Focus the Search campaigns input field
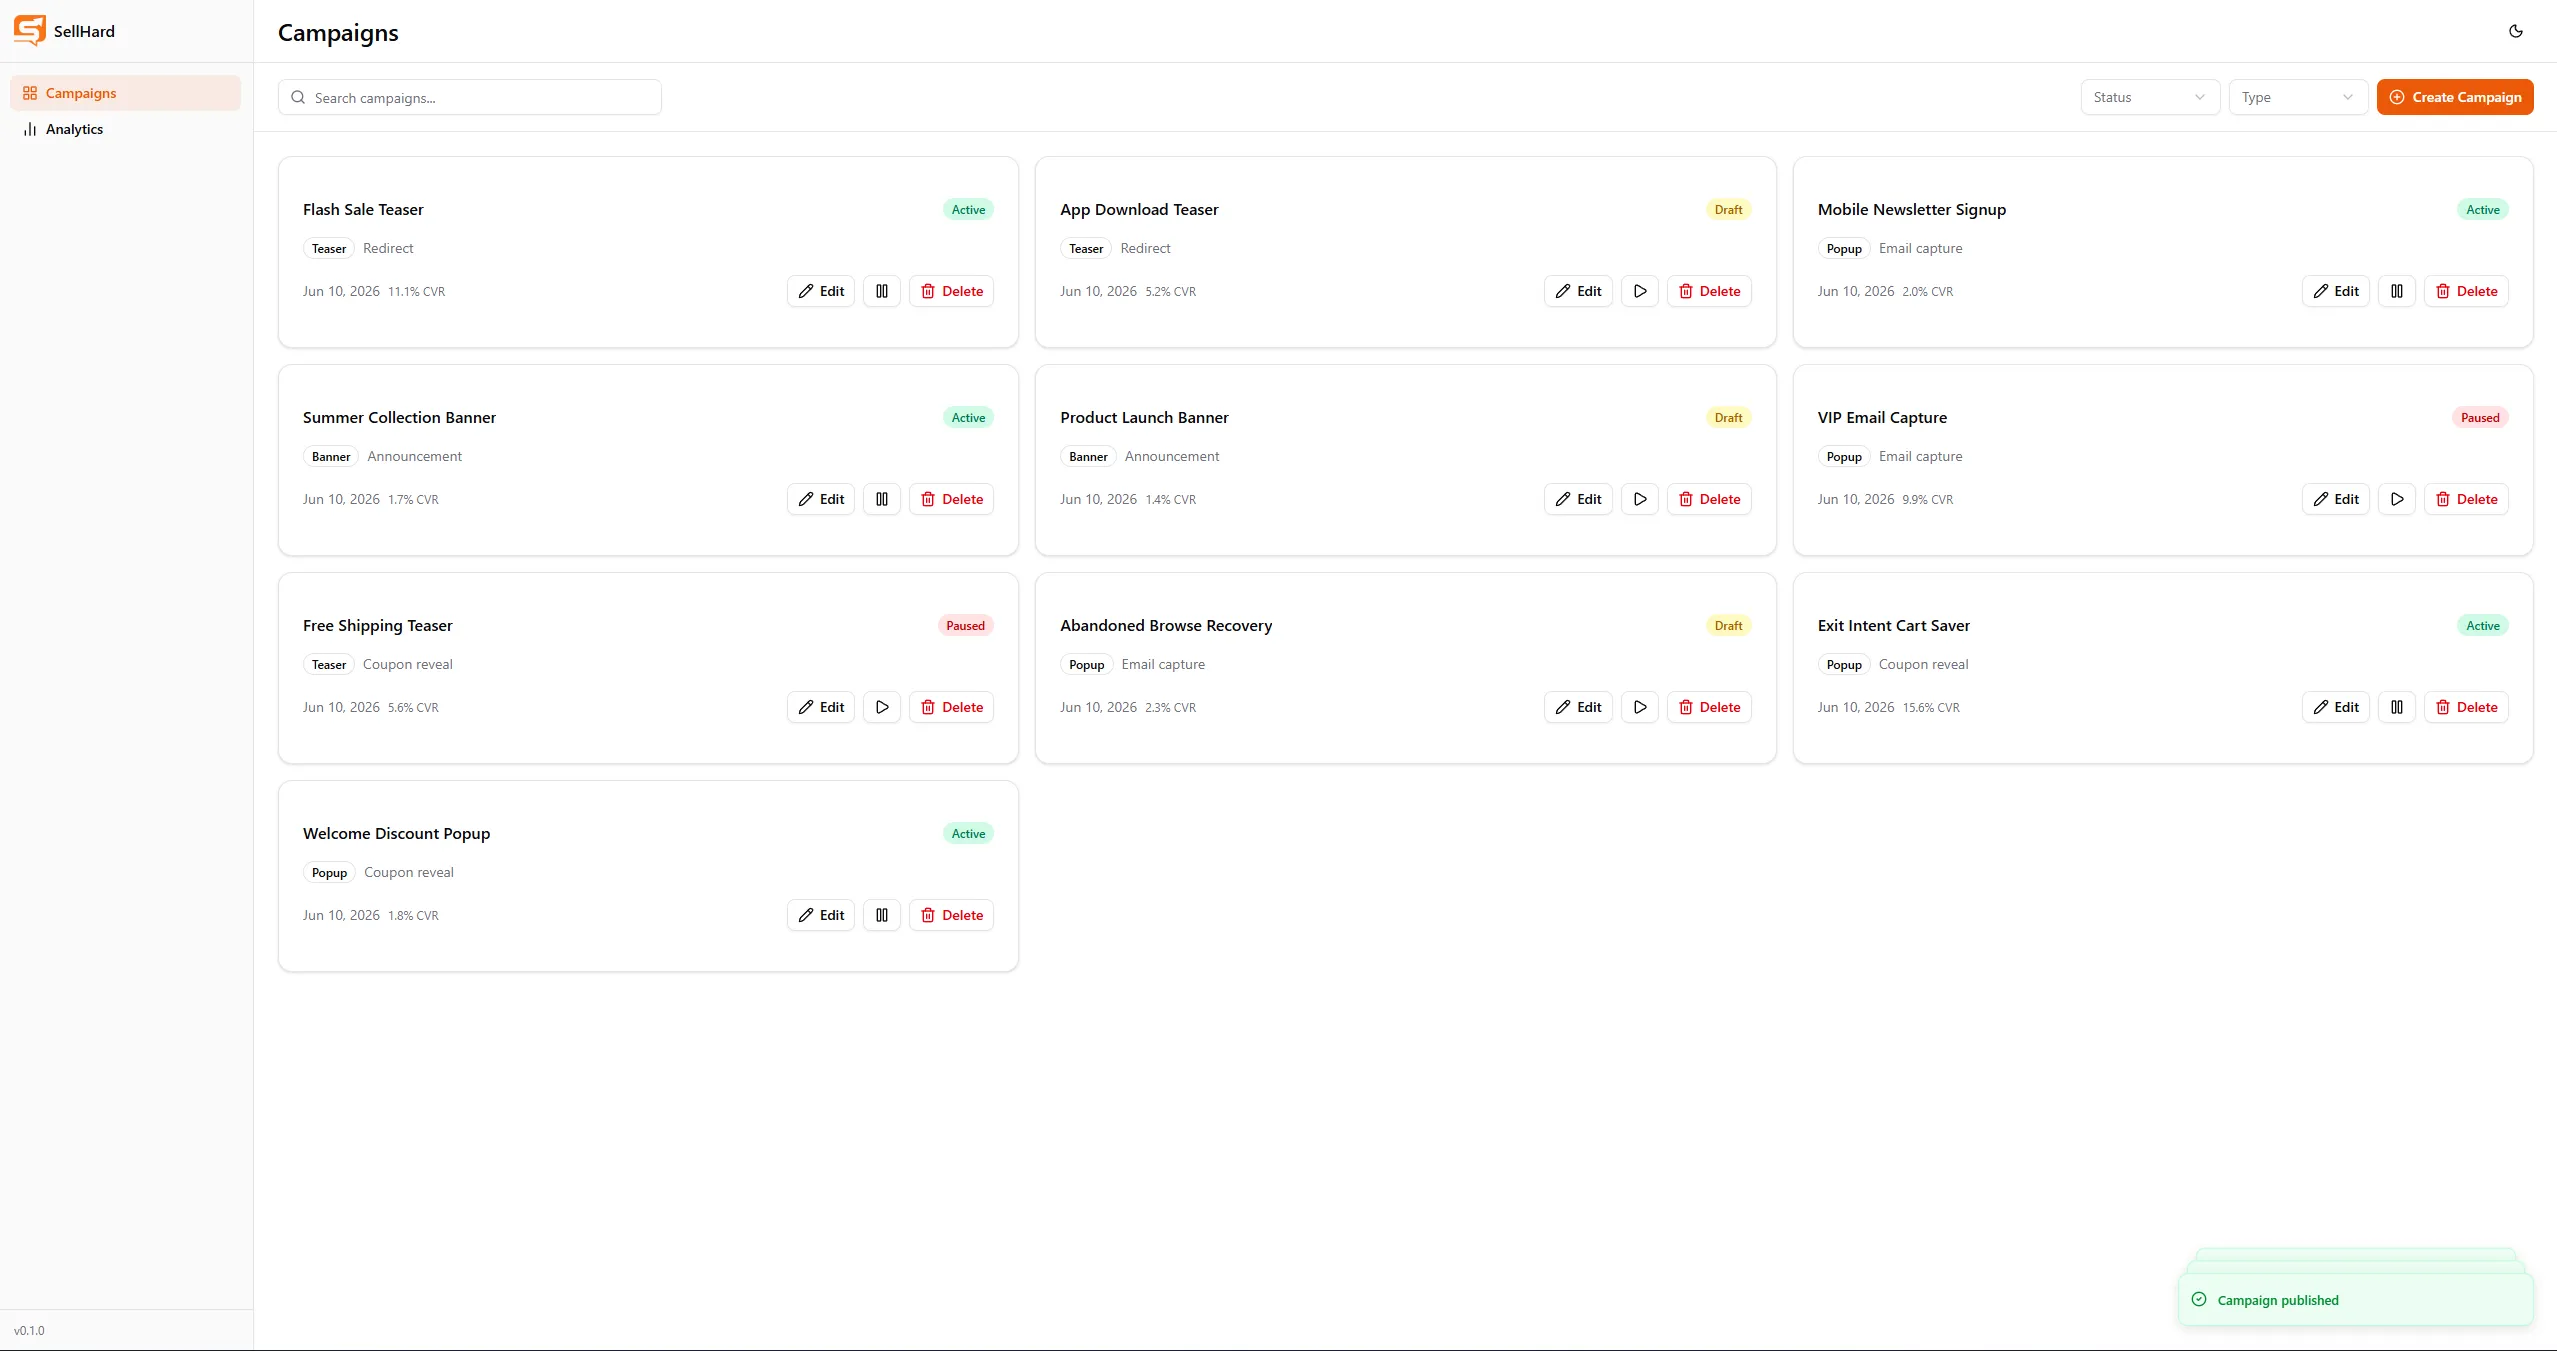This screenshot has height=1351, width=2557. click(x=470, y=97)
